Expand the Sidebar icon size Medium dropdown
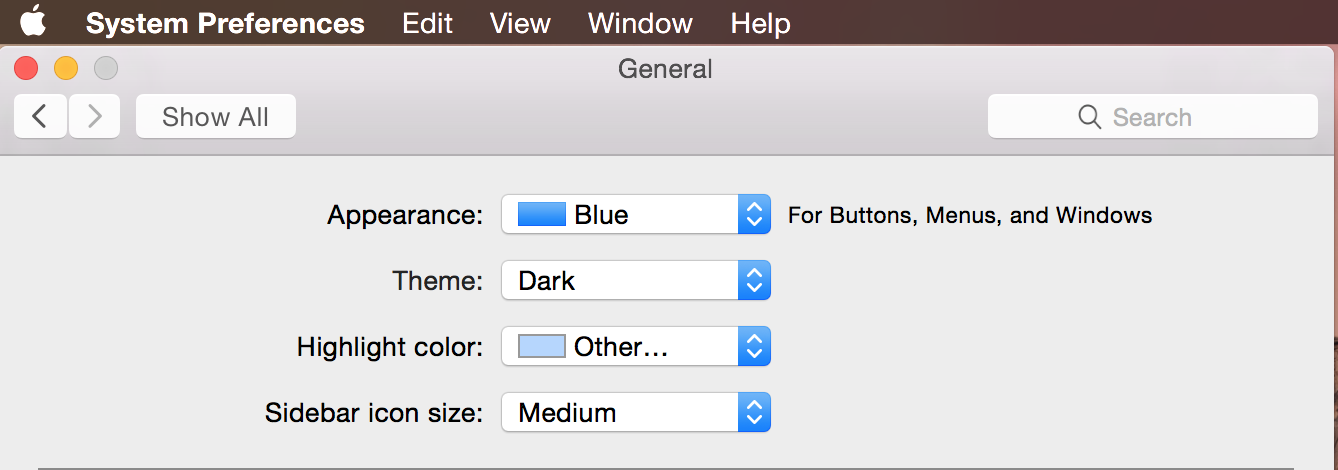Viewport: 1338px width, 470px height. 620,412
